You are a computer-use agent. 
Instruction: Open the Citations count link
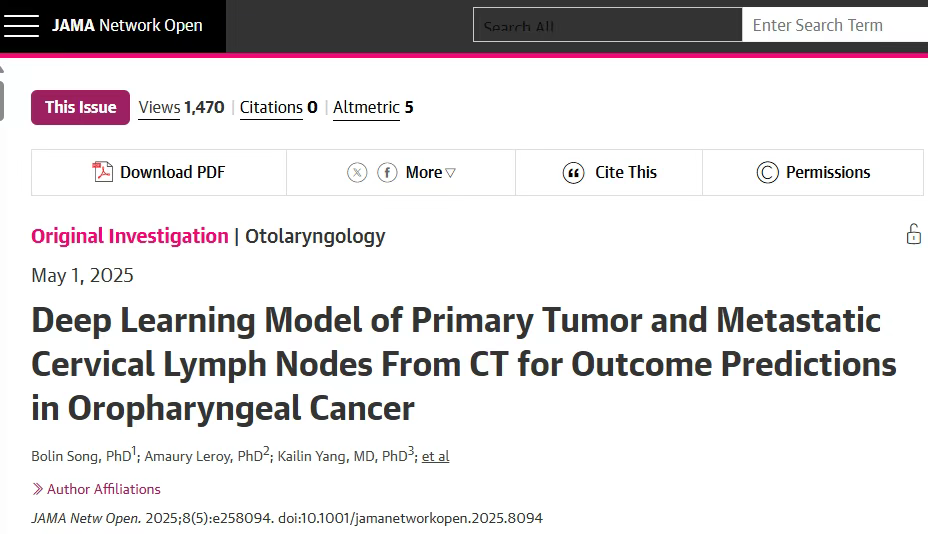(x=279, y=108)
